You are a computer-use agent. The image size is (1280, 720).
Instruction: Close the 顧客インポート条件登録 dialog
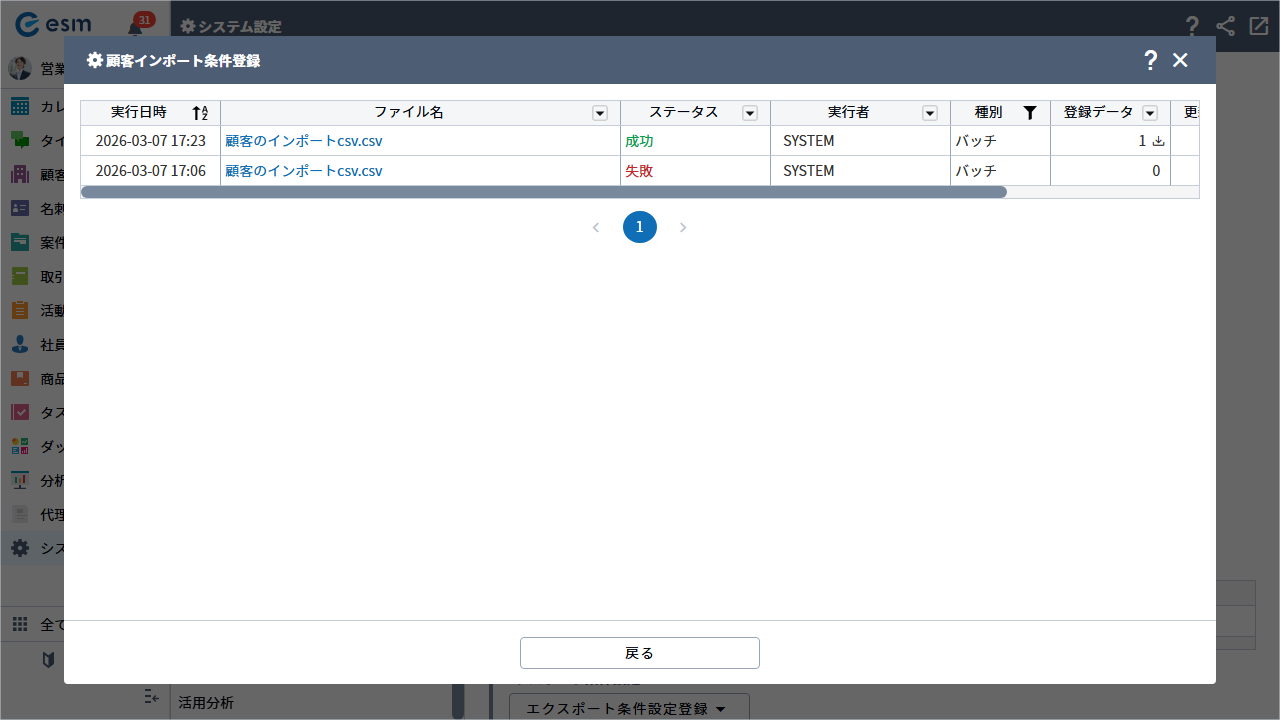tap(1180, 60)
